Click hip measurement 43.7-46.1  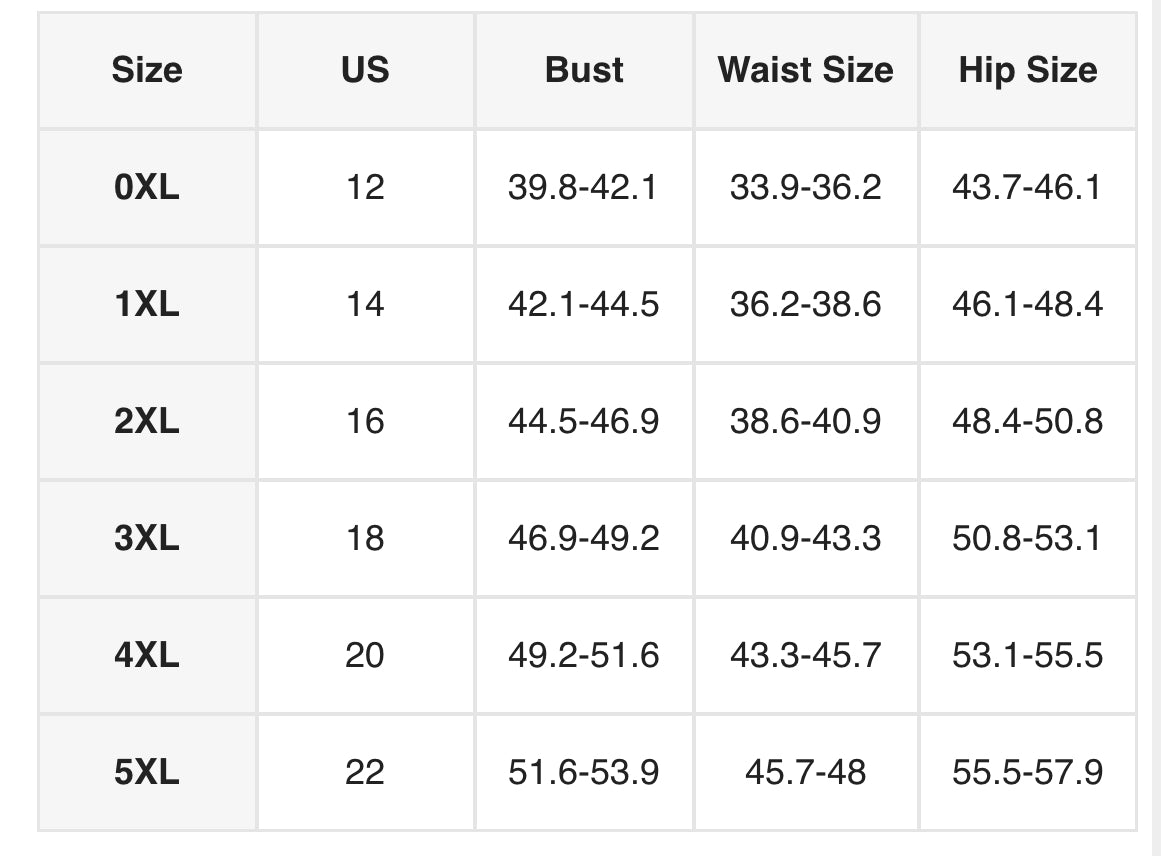1027,187
